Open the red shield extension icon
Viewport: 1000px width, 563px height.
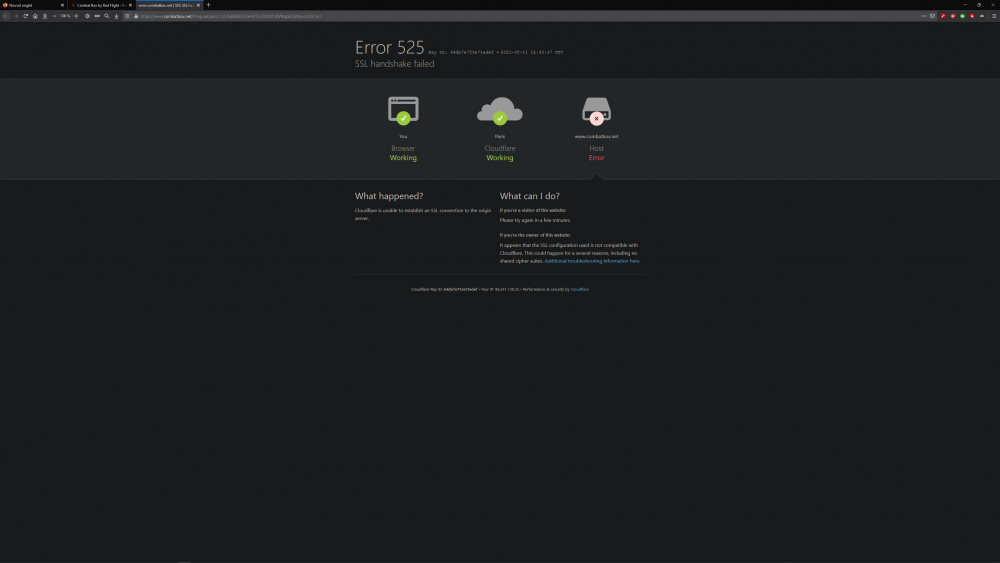[x=972, y=16]
